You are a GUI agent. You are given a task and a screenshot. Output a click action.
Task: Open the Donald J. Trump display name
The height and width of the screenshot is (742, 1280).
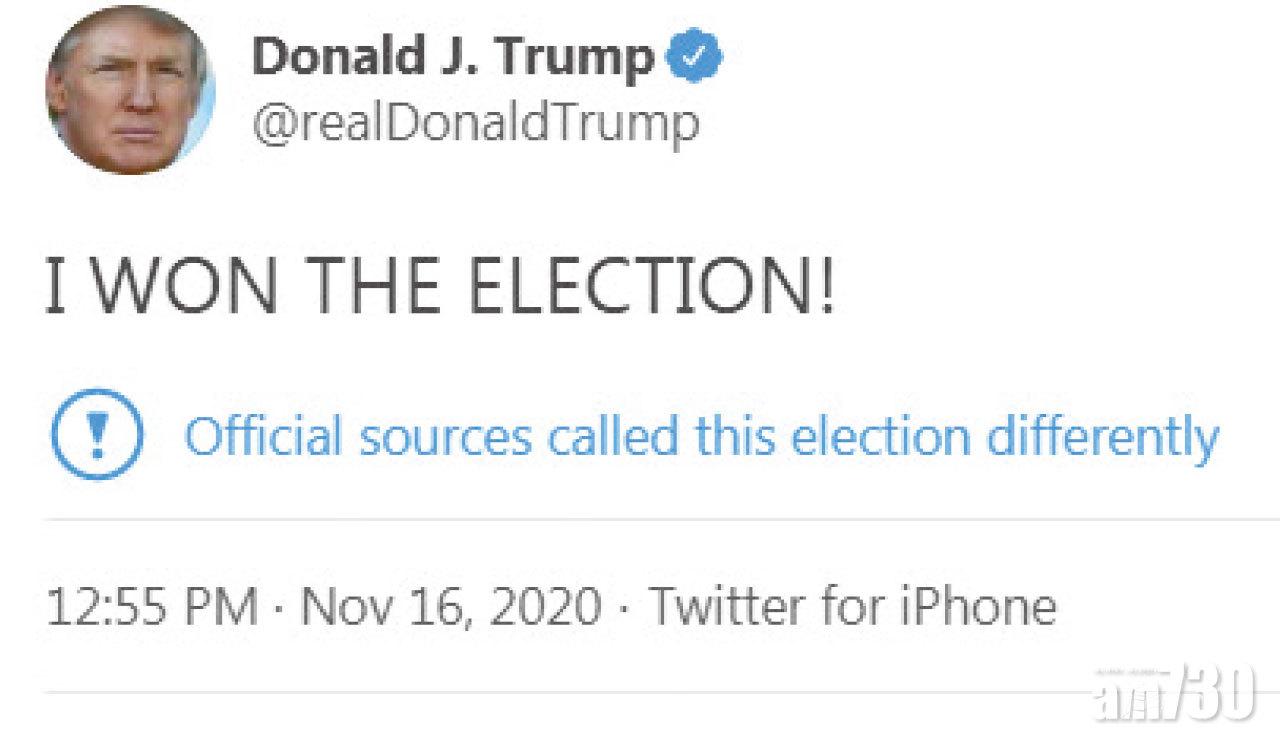pyautogui.click(x=452, y=60)
